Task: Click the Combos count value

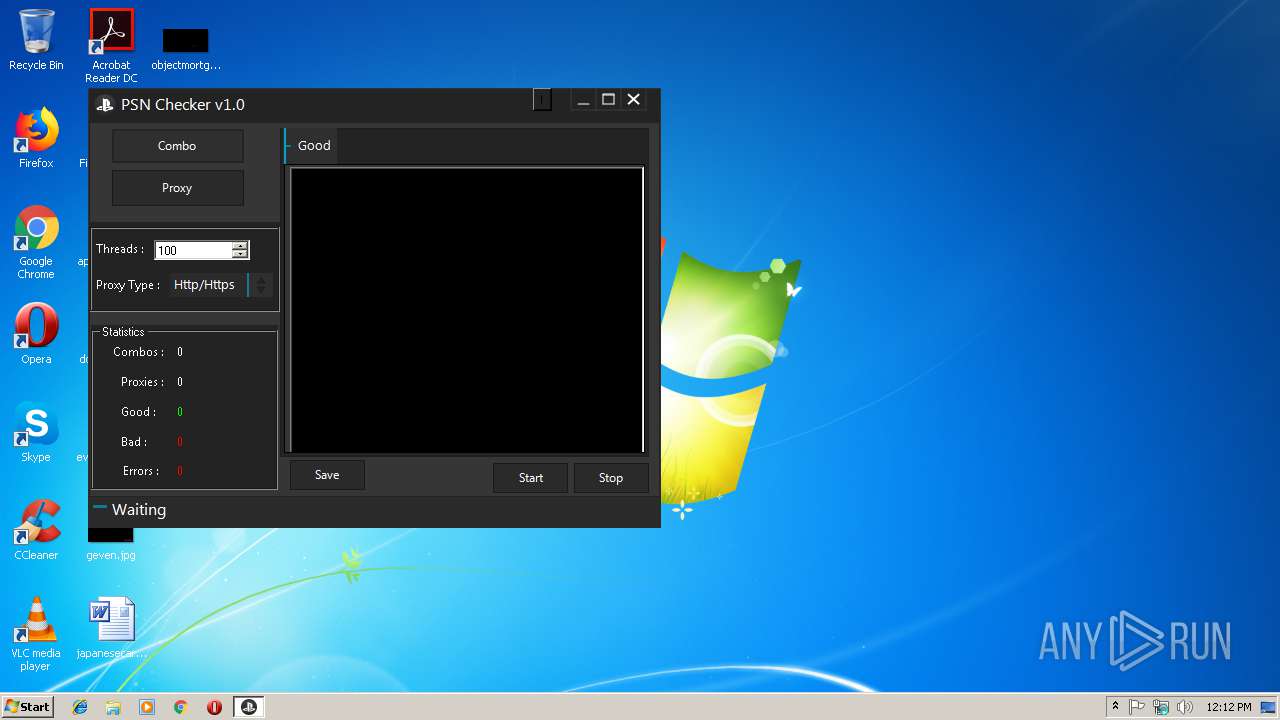Action: (x=180, y=352)
